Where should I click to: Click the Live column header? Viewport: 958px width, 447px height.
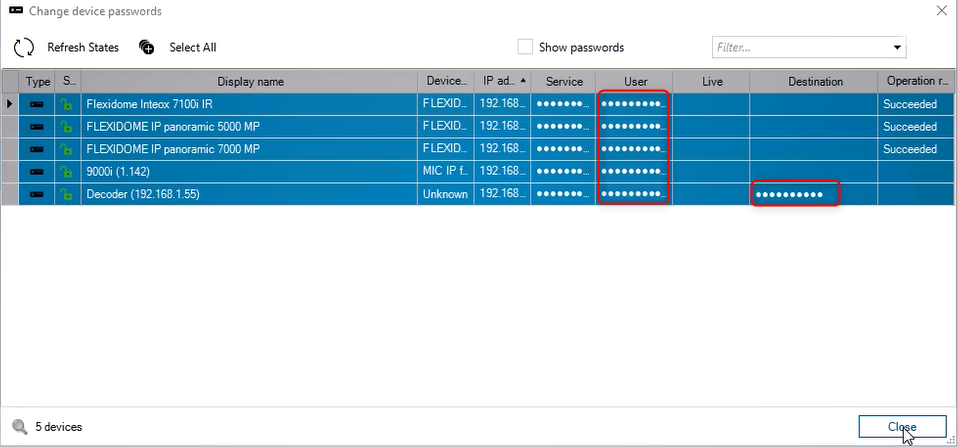[712, 81]
